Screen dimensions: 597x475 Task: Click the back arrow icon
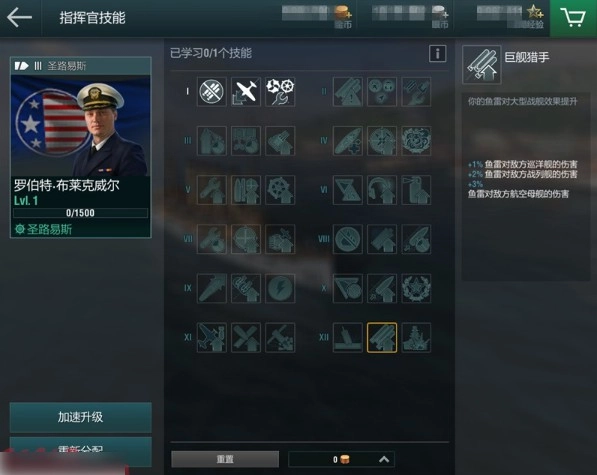tap(19, 18)
